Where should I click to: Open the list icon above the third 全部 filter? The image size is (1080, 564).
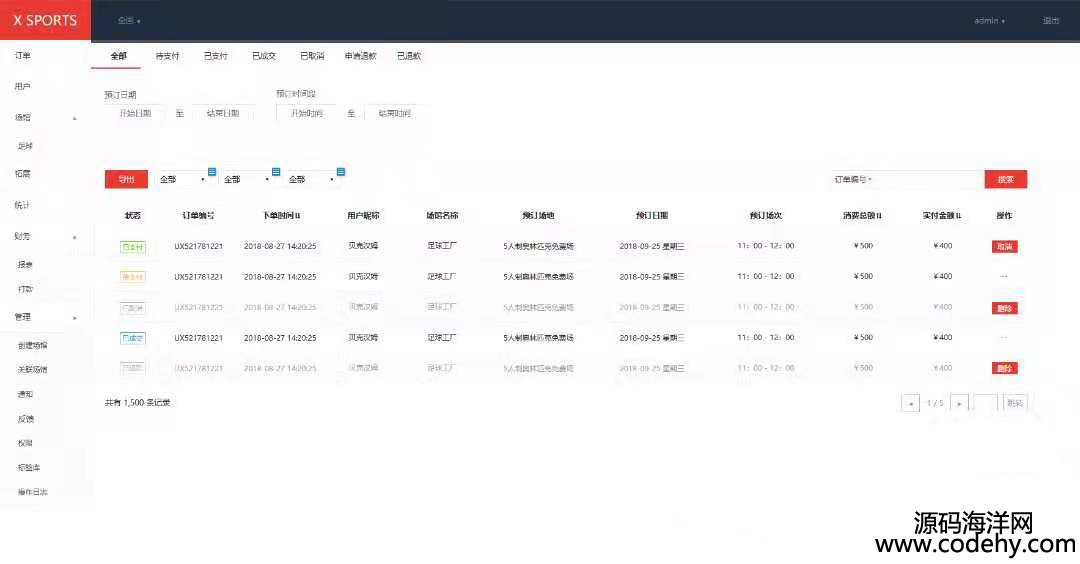pyautogui.click(x=341, y=171)
